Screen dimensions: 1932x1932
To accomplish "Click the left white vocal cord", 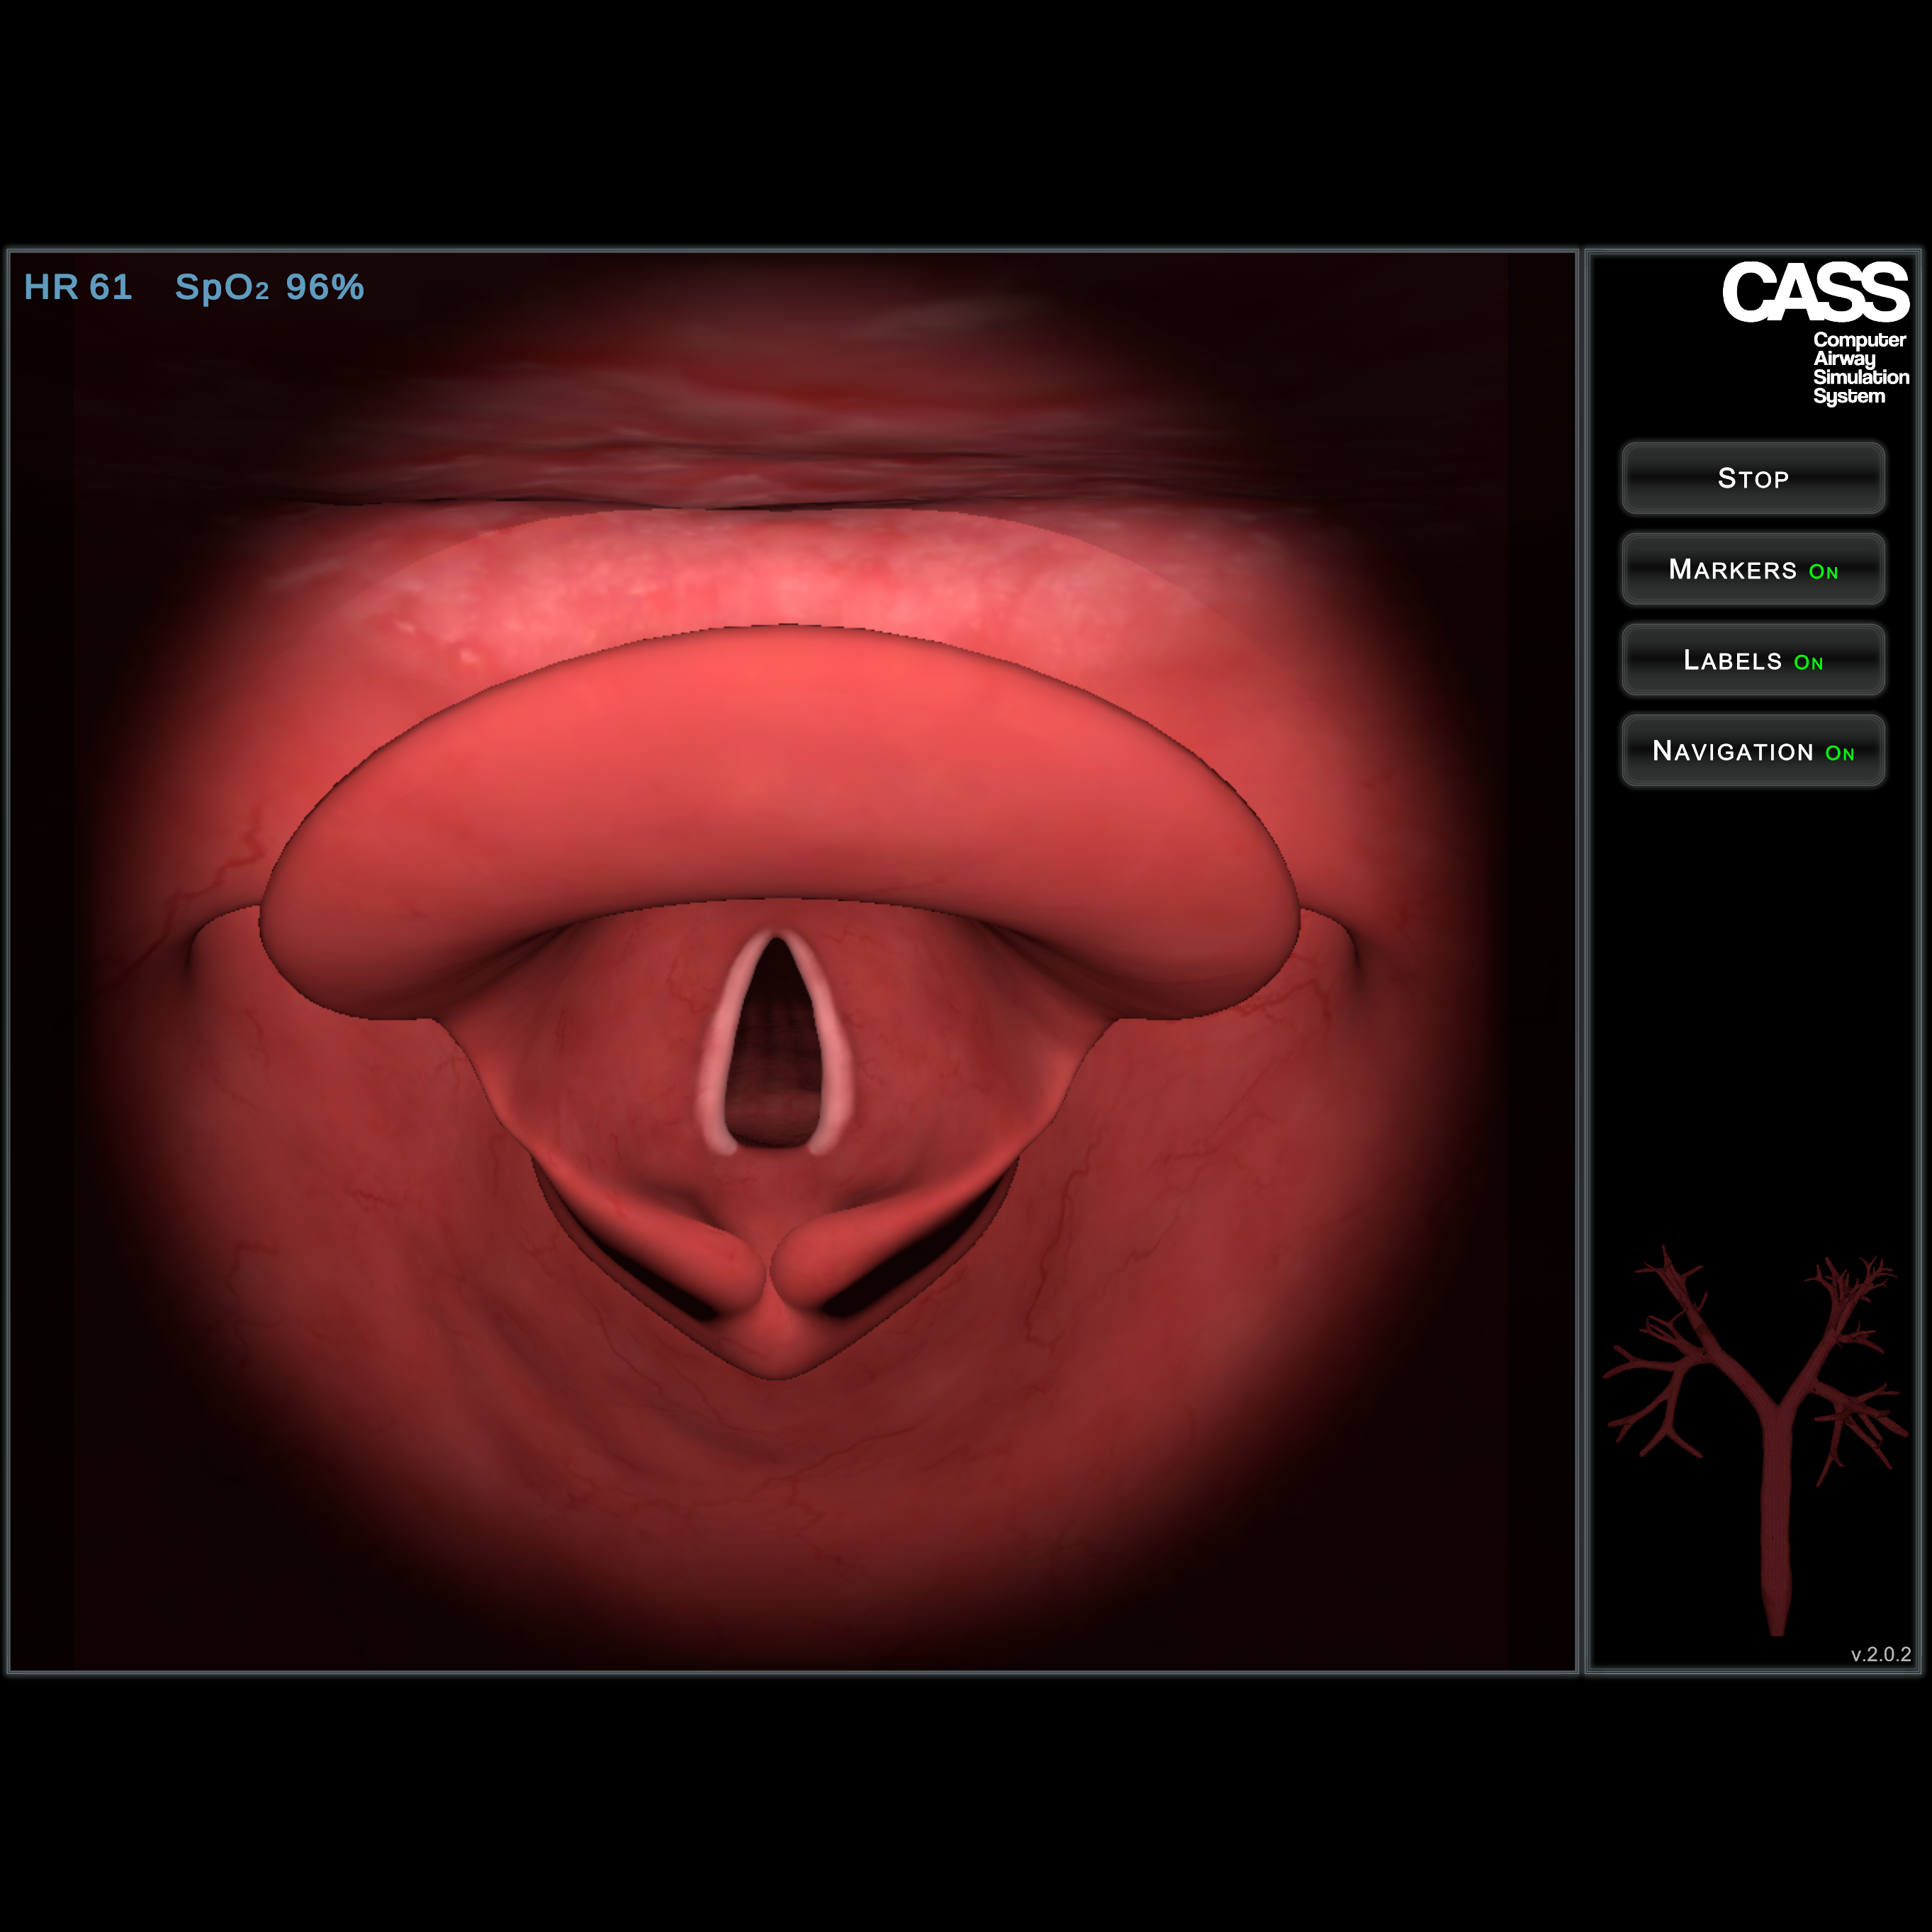I will (x=722, y=1050).
